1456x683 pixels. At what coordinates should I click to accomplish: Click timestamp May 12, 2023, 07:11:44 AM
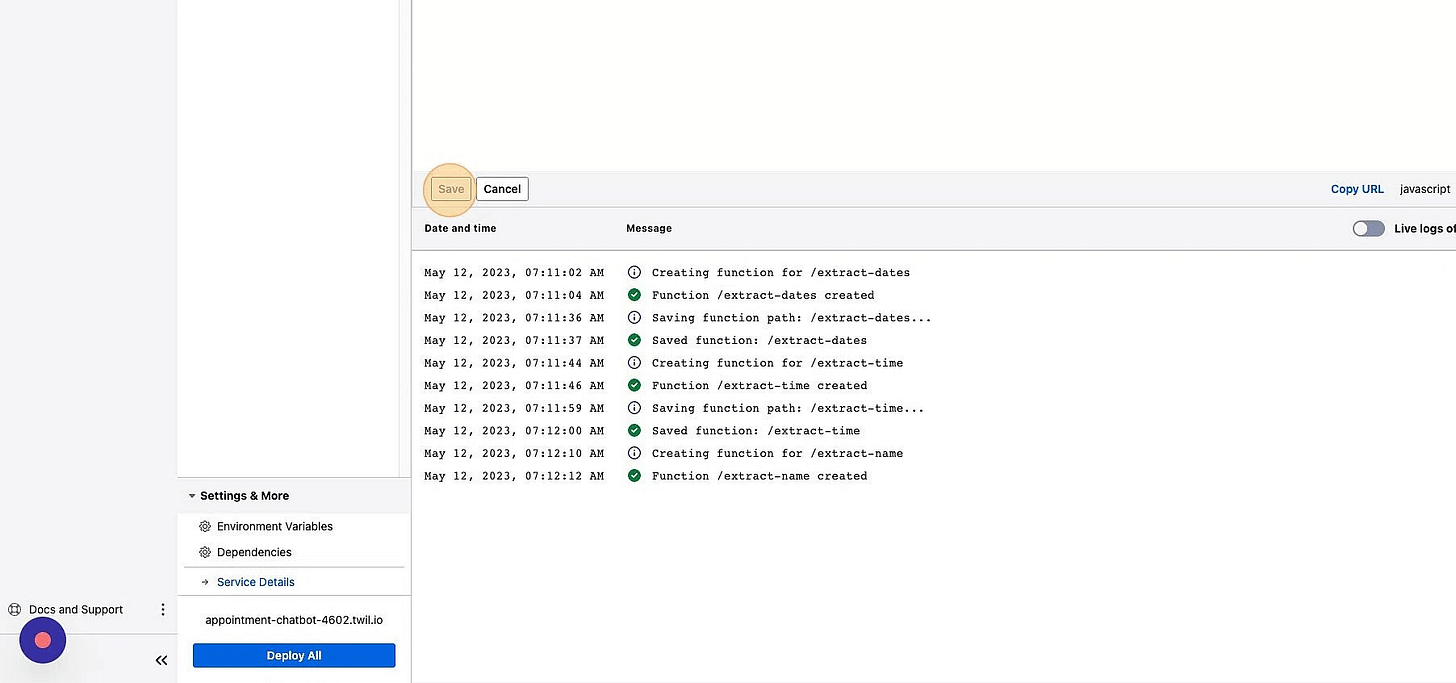point(514,362)
